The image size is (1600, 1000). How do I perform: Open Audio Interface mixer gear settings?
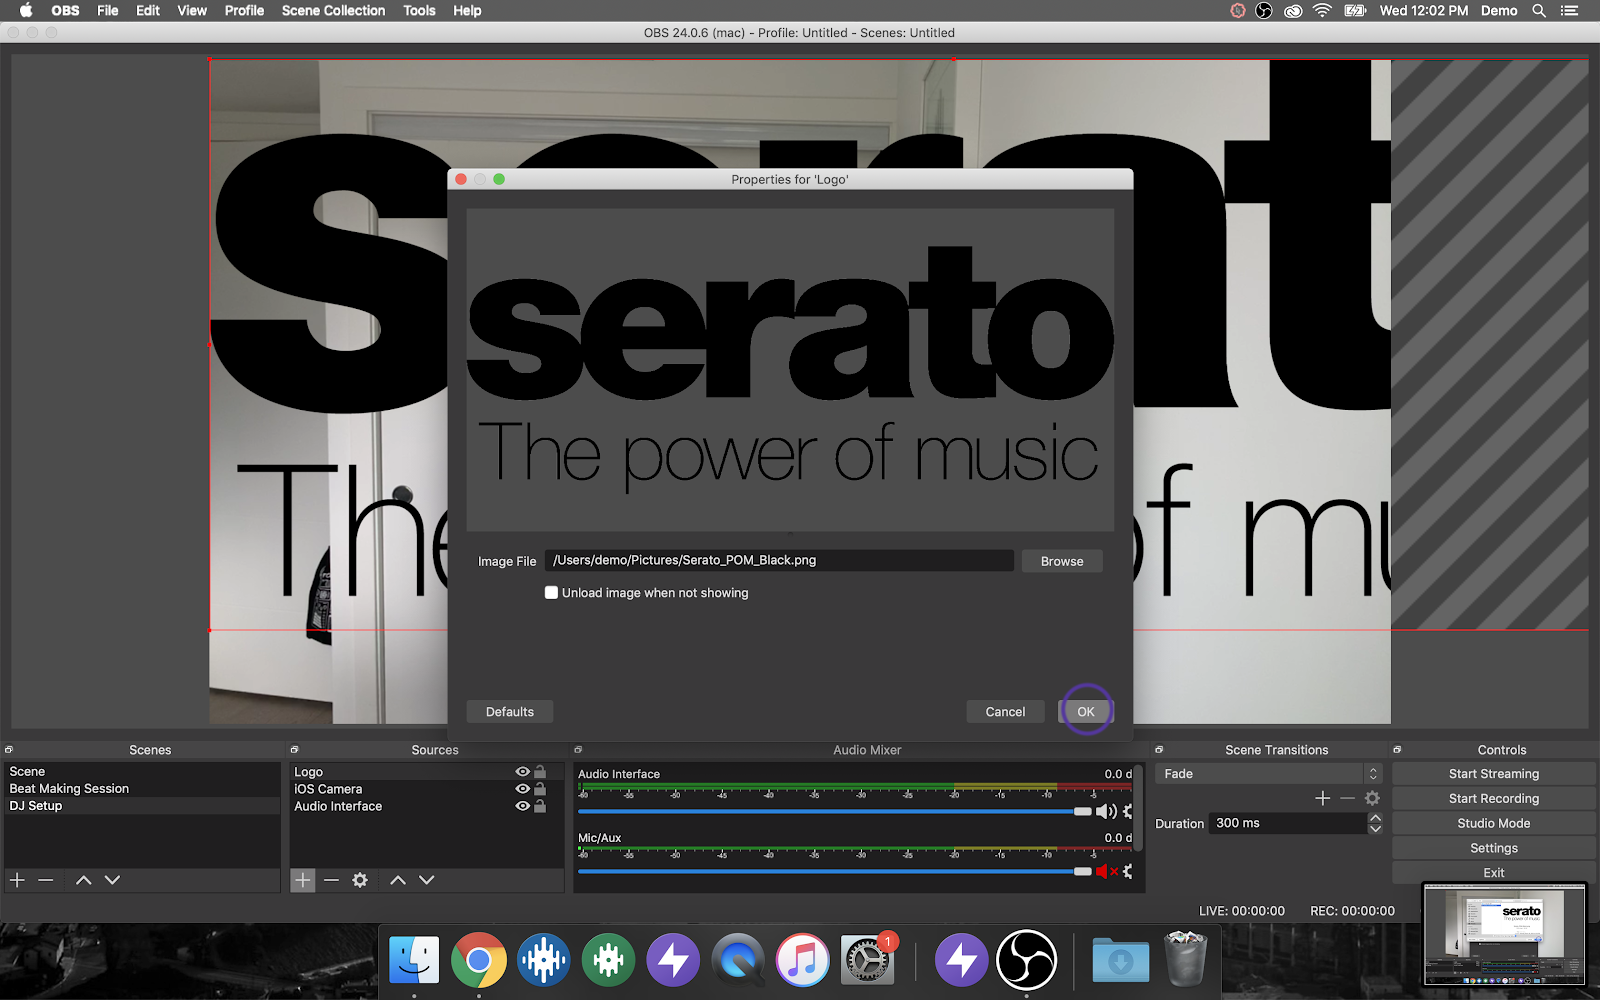1128,811
